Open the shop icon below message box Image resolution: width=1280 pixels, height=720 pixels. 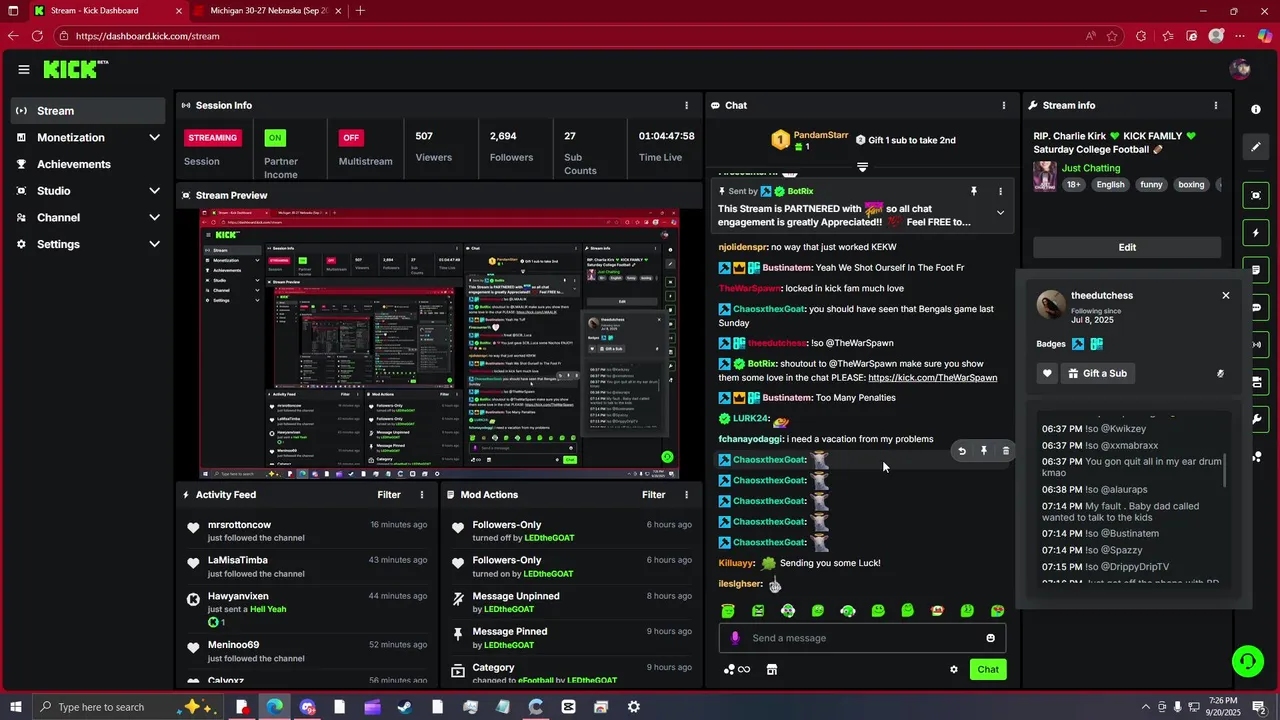click(x=772, y=670)
